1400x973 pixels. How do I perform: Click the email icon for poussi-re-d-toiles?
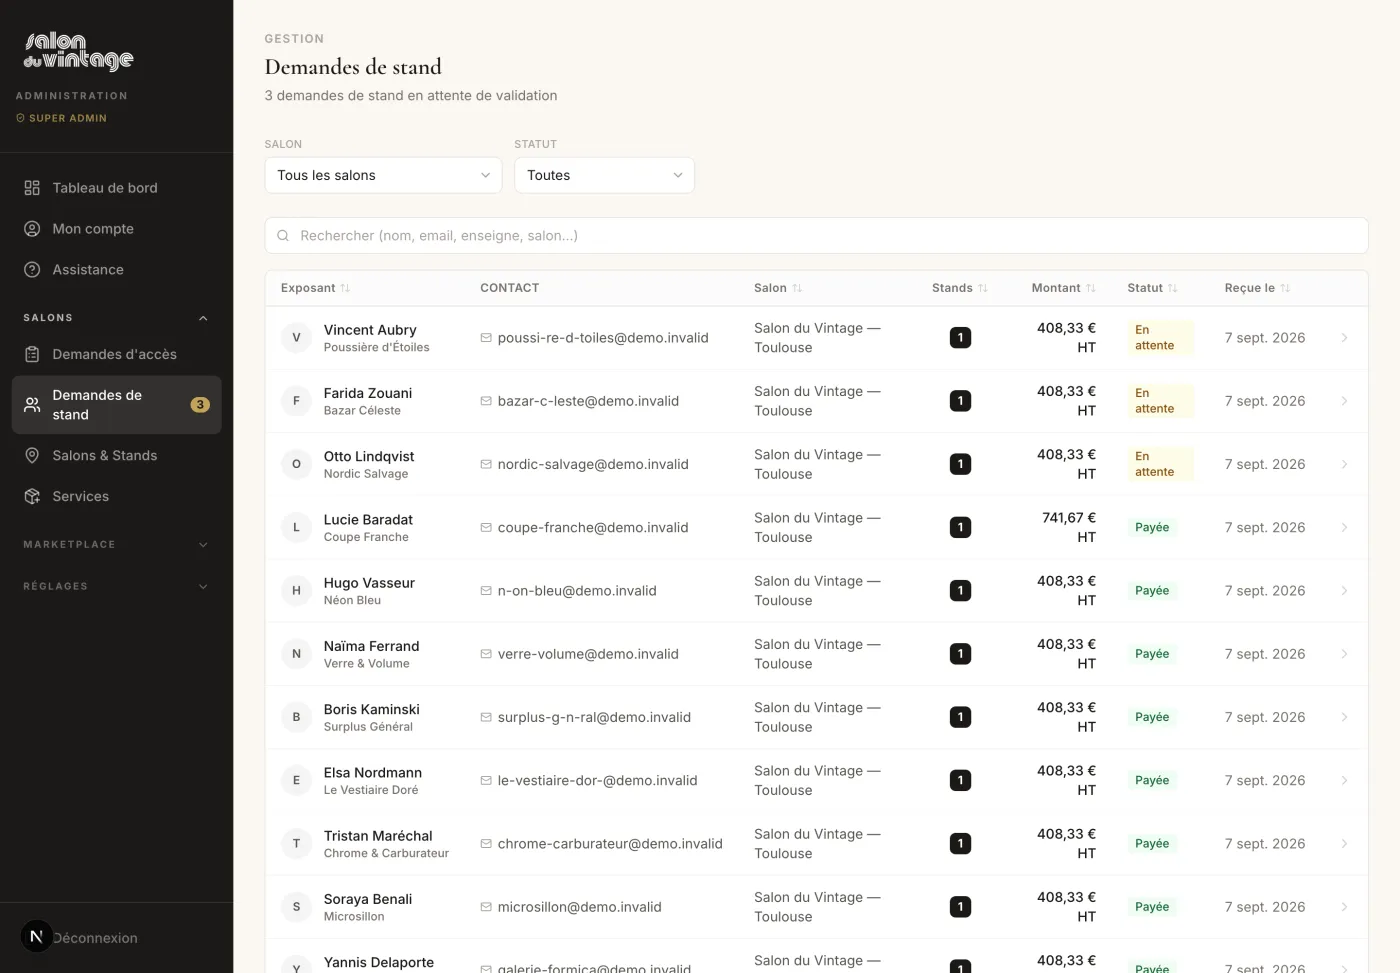click(x=486, y=338)
